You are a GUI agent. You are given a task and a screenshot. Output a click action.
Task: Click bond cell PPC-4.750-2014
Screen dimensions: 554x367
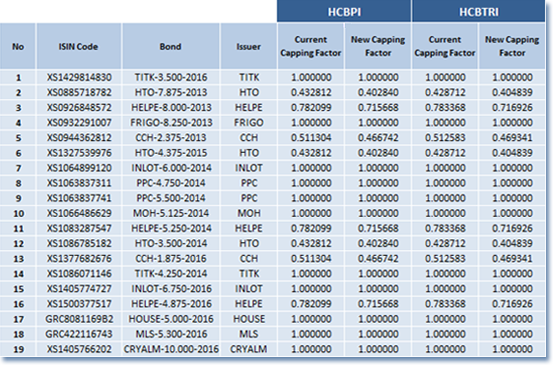pos(171,183)
